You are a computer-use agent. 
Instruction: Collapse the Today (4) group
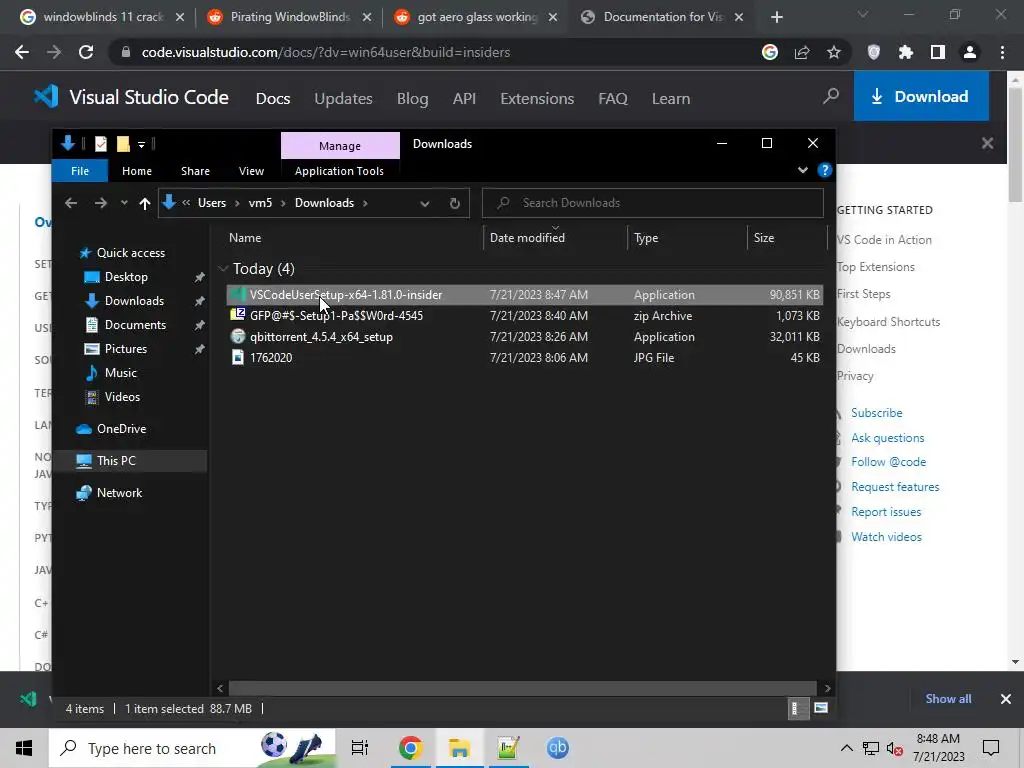click(x=223, y=268)
